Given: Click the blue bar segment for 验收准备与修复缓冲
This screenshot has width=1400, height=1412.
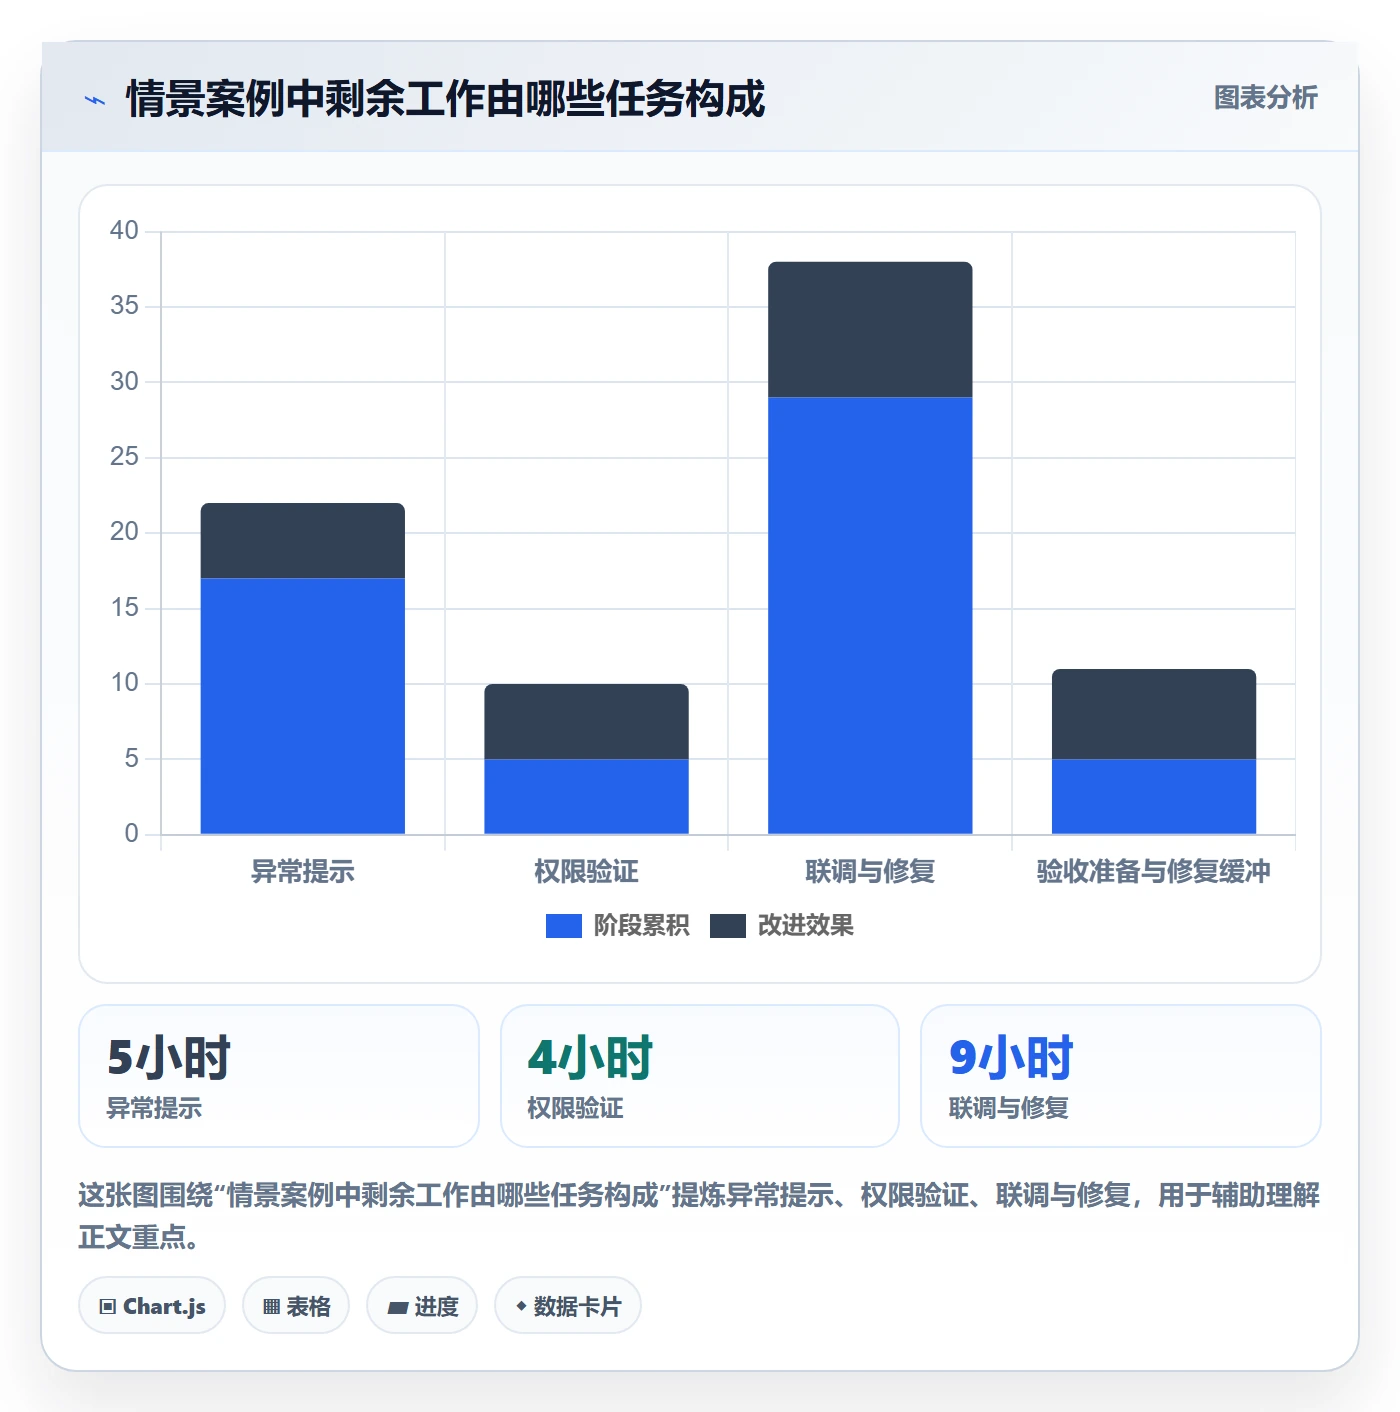Looking at the screenshot, I should [x=1154, y=797].
